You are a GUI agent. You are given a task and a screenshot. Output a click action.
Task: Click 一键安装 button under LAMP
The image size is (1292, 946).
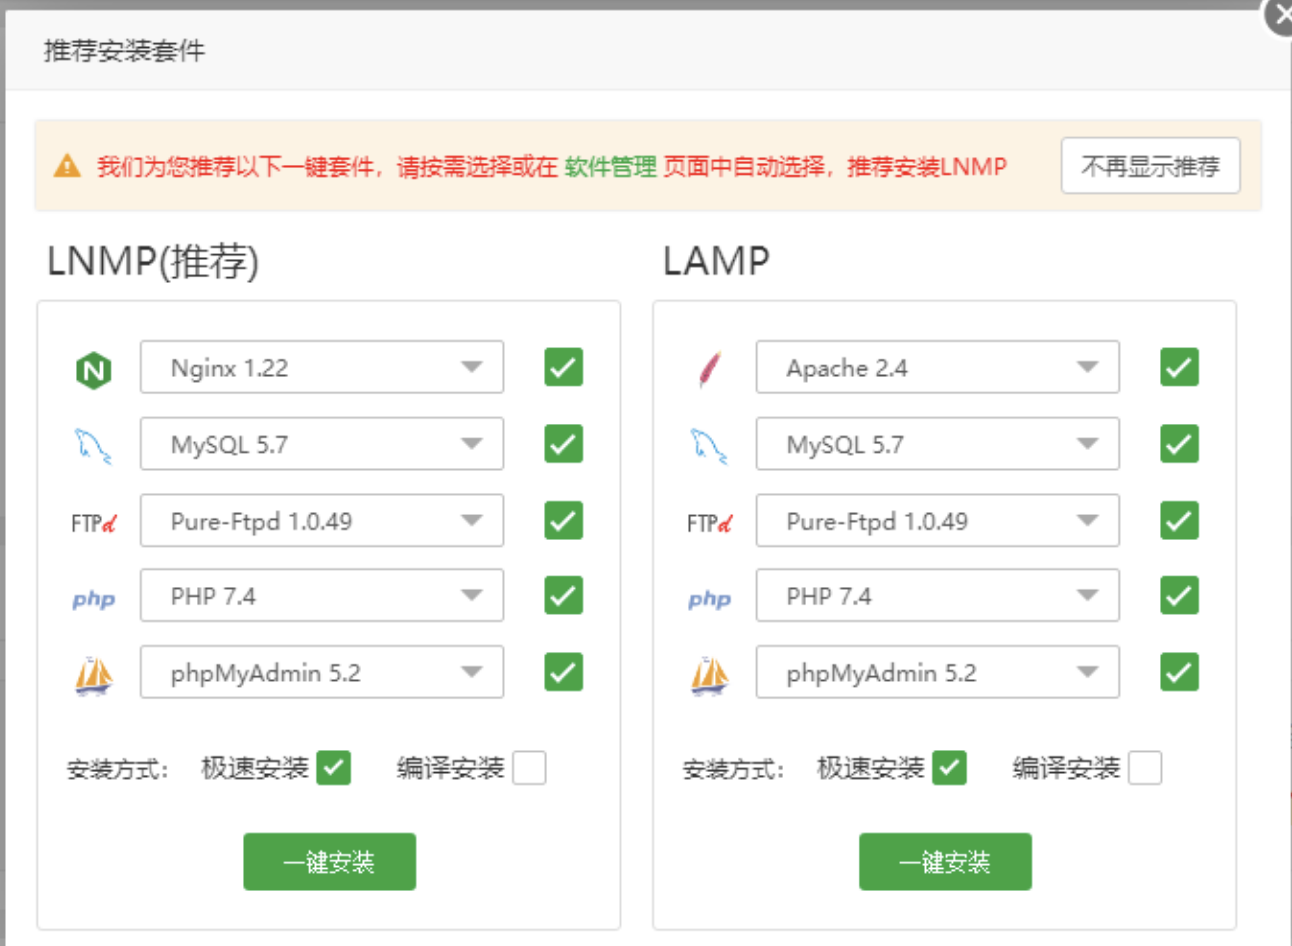945,861
